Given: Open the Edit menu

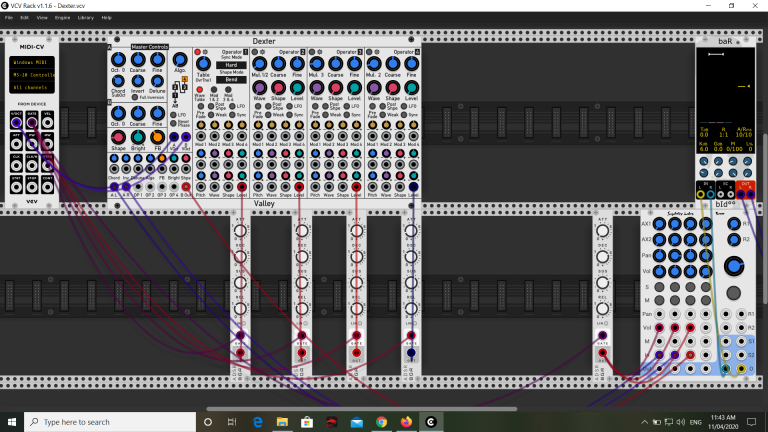Looking at the screenshot, I should coord(24,18).
